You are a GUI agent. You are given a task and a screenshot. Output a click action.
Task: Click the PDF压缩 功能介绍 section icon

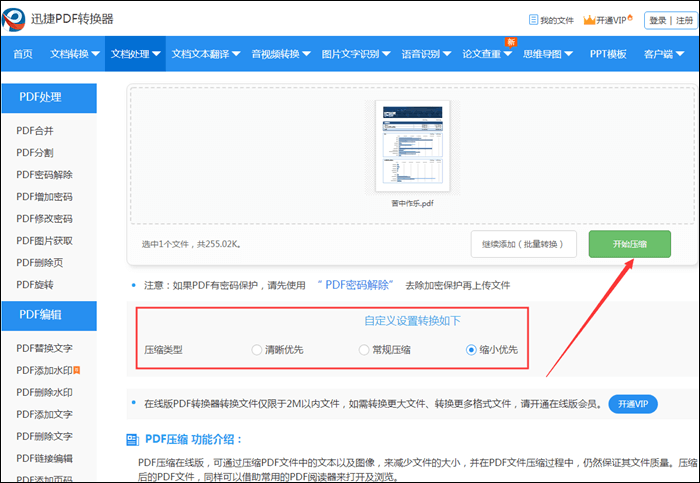tap(133, 440)
